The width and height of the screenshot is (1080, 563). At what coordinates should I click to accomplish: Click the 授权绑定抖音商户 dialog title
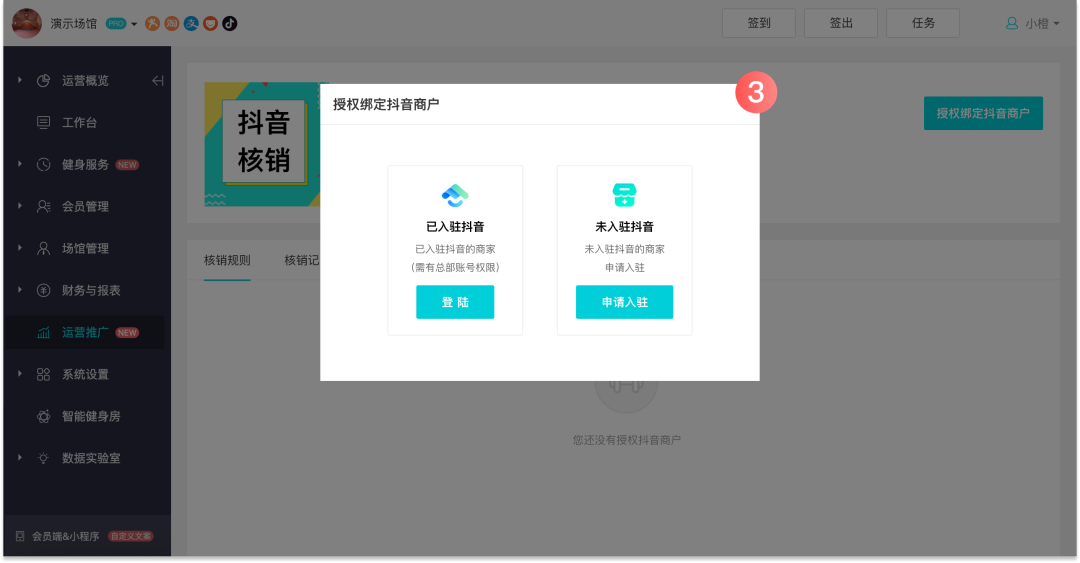386,104
